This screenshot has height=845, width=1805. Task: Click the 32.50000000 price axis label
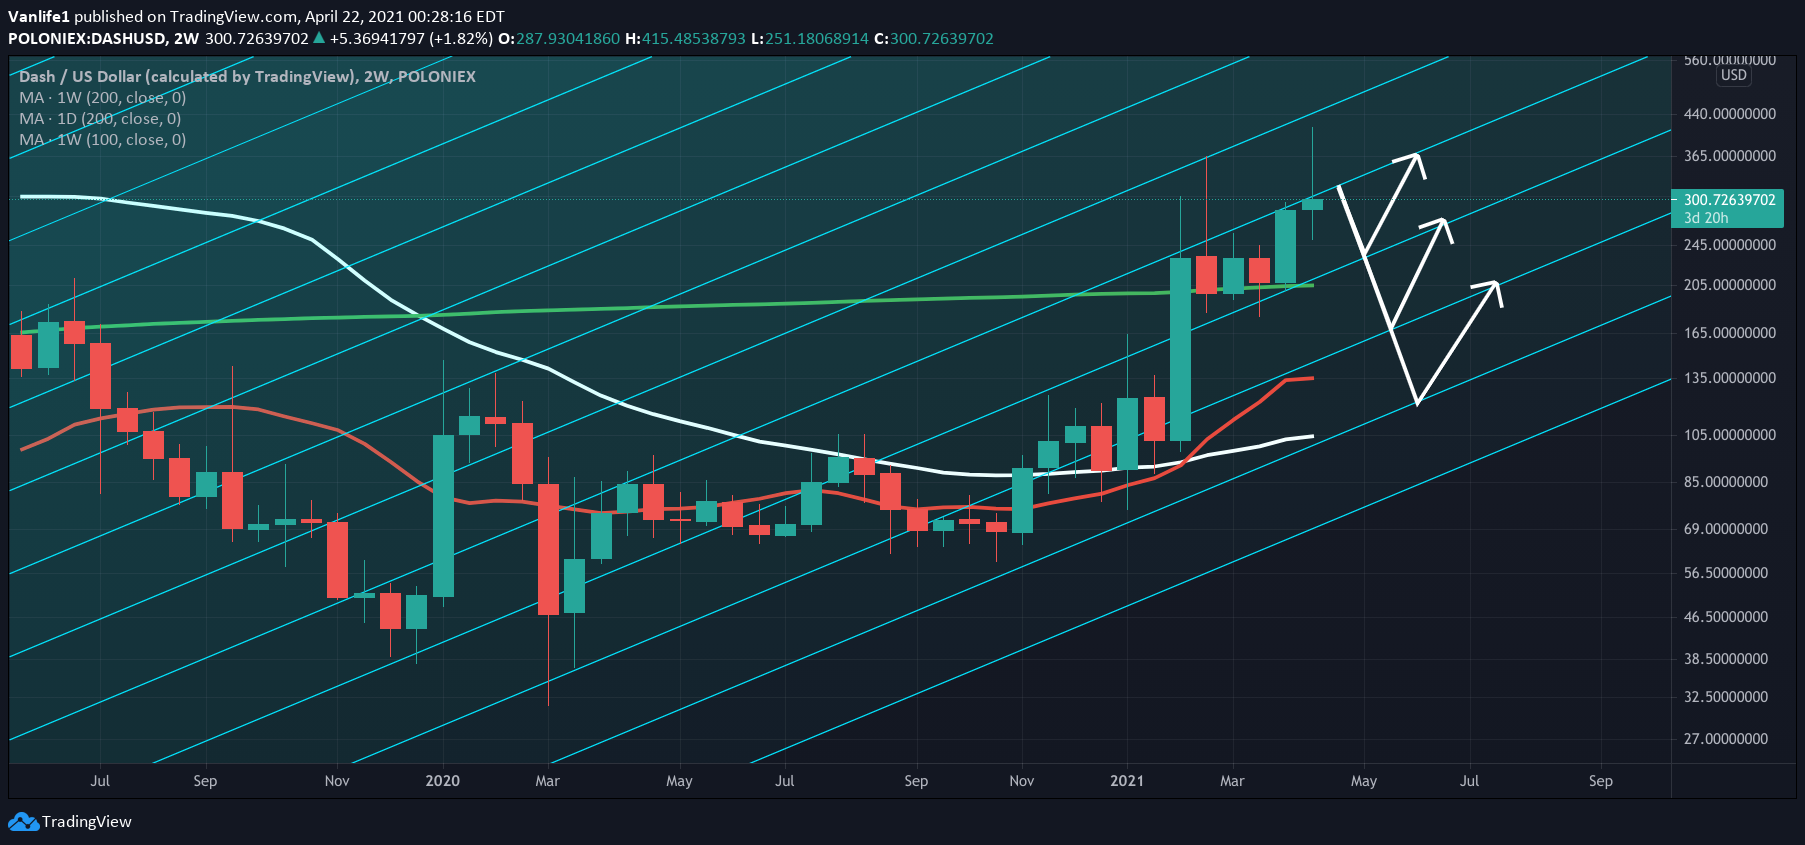click(1726, 697)
